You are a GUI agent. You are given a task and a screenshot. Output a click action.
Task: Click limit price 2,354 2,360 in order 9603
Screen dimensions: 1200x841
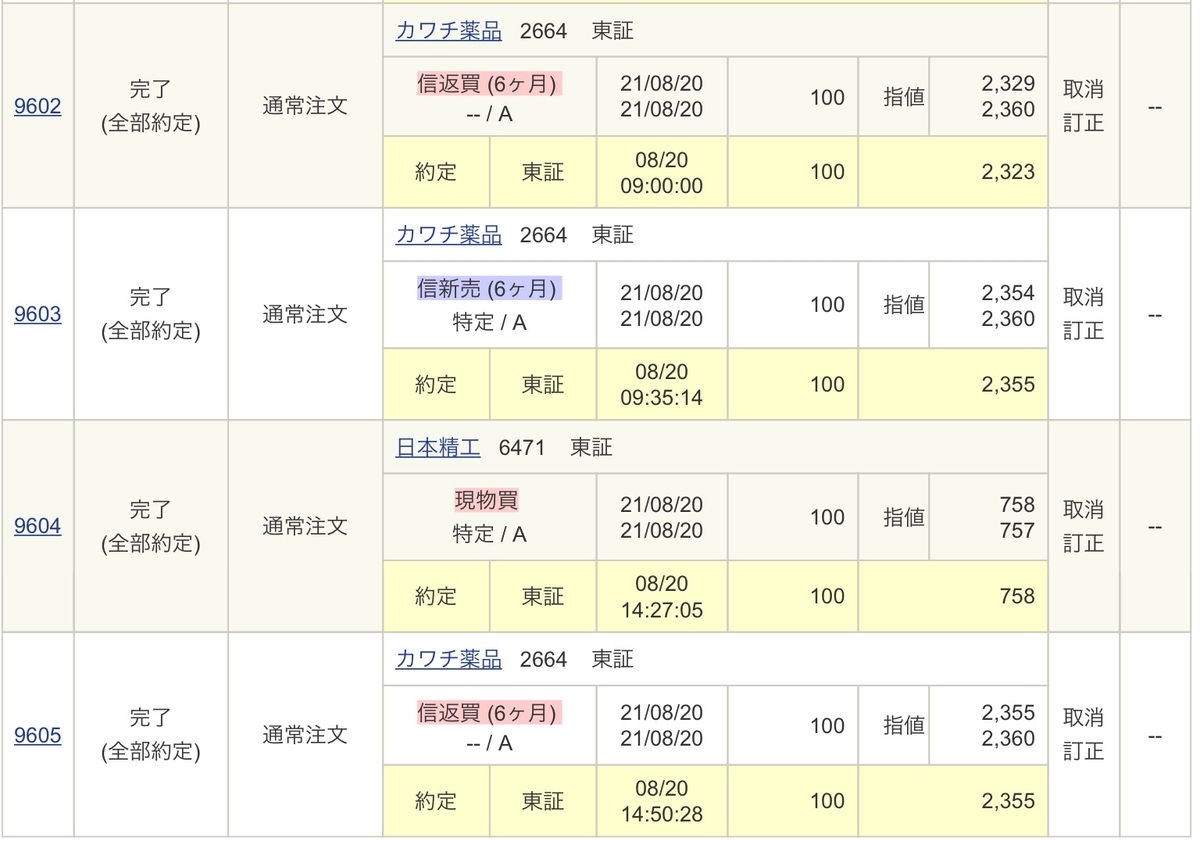click(1008, 305)
